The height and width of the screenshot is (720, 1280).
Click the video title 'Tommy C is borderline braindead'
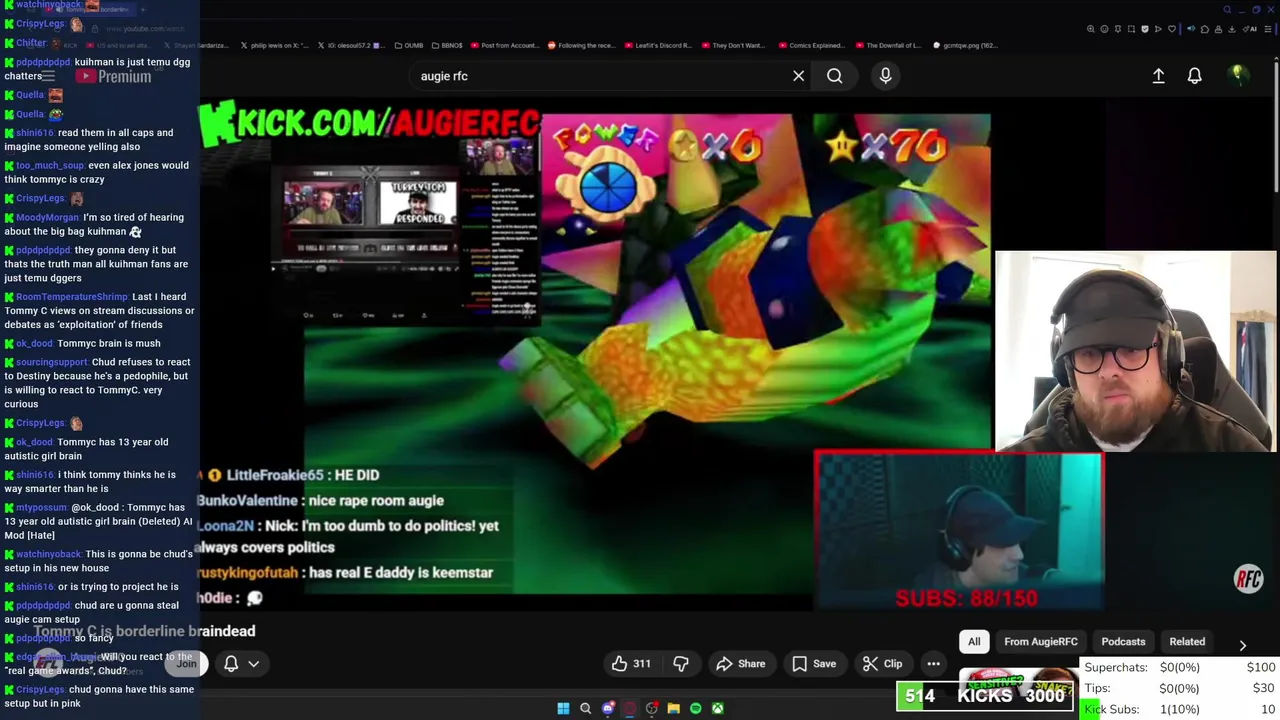pyautogui.click(x=145, y=631)
